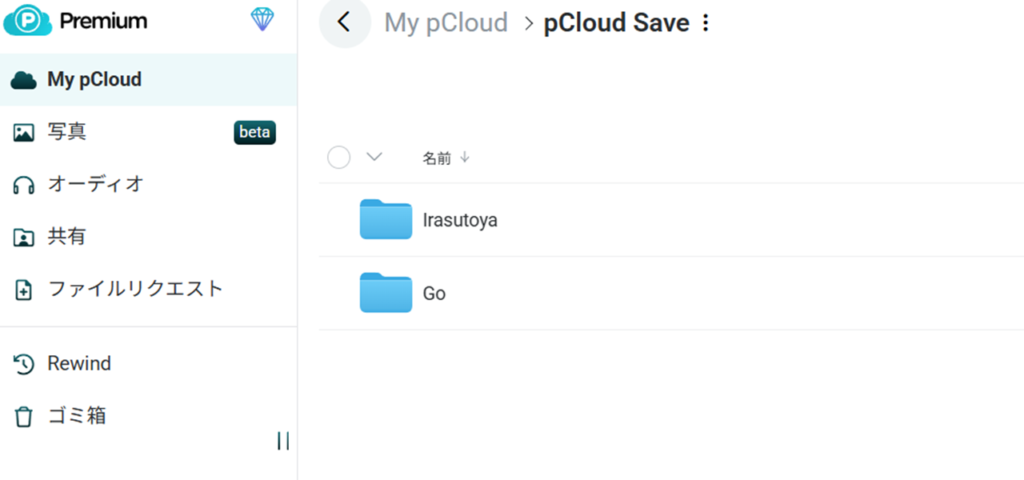Click the 名前 column header

(436, 158)
